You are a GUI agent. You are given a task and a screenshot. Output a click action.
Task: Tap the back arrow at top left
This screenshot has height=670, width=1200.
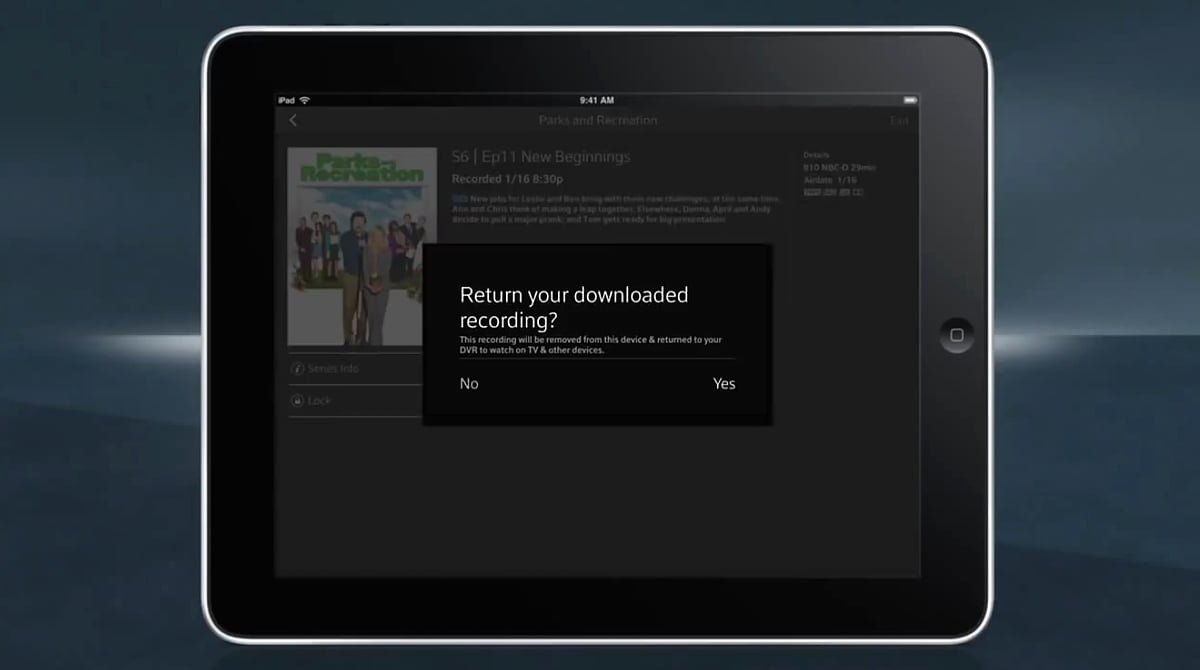293,120
